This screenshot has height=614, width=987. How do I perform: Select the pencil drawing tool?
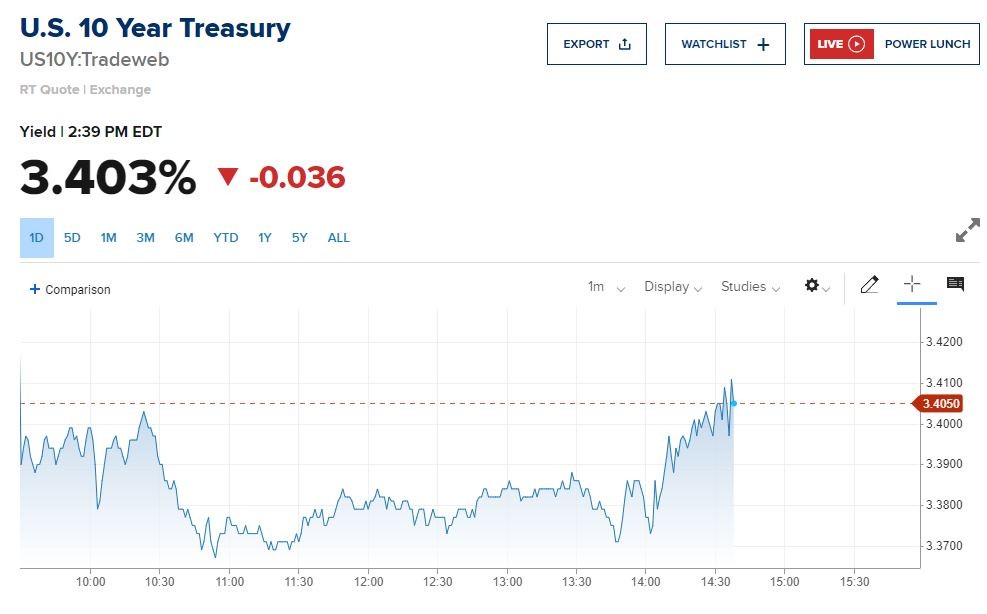(869, 286)
